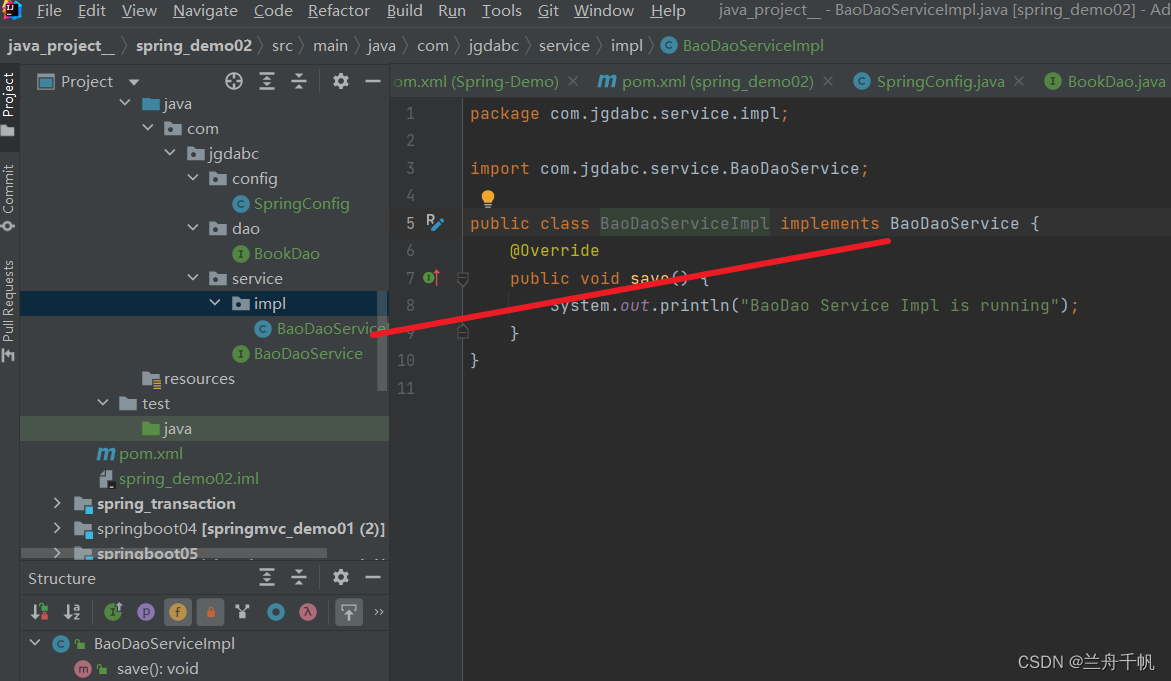The height and width of the screenshot is (681, 1171).
Task: Click Project tree horizontal scrollbar
Action: tap(173, 553)
